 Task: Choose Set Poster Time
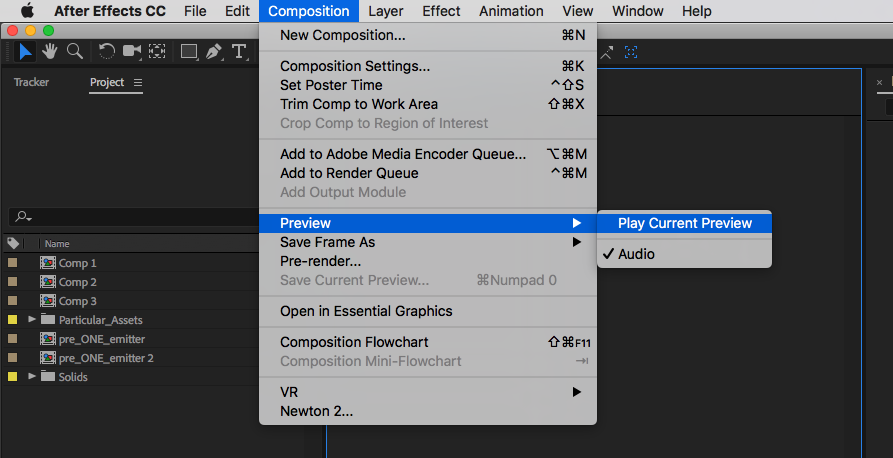point(428,85)
